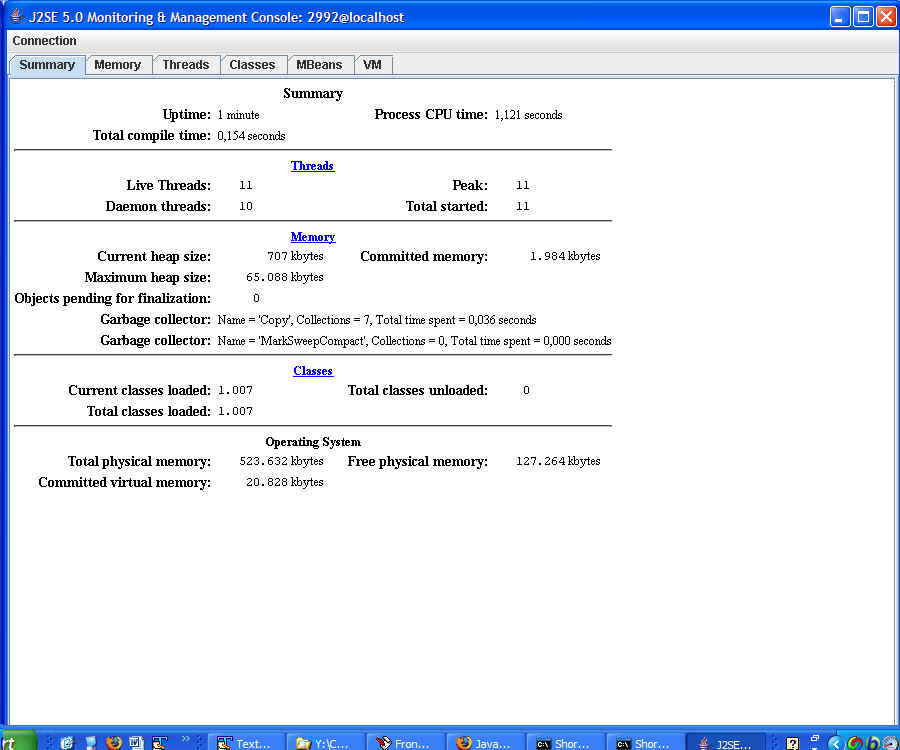
Task: Click committed memory '1.984 kbytes'
Action: 565,256
